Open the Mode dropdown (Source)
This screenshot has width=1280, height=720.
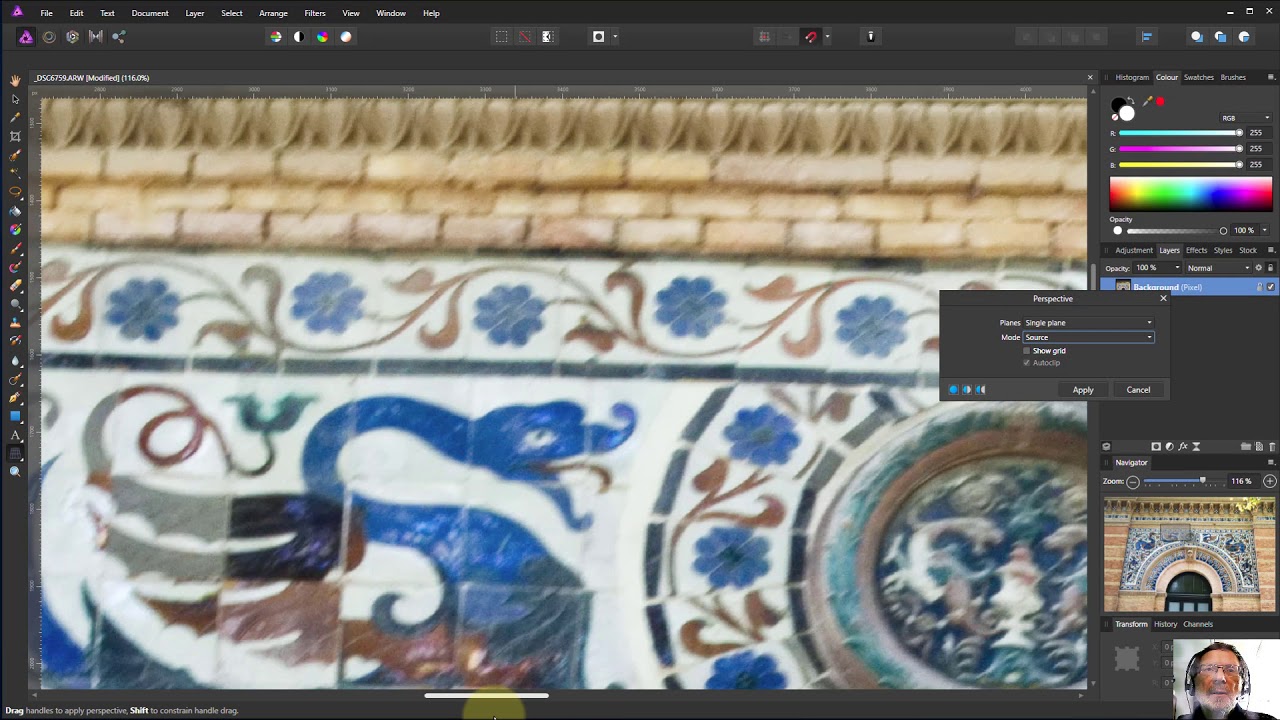click(x=1088, y=337)
